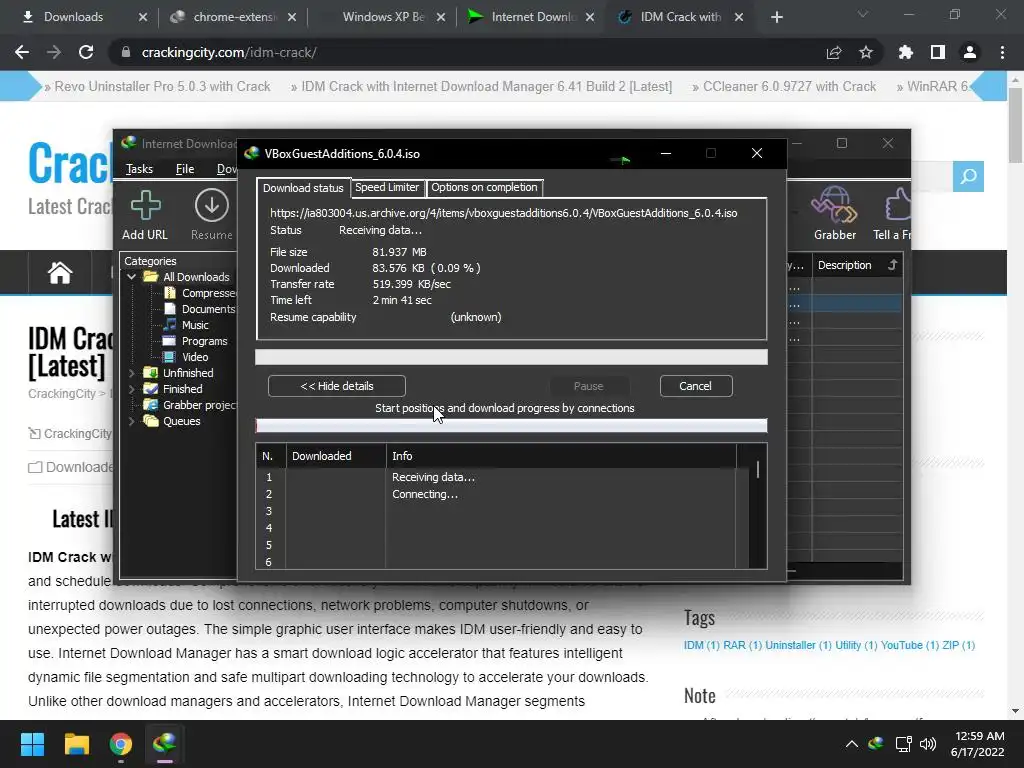Click the Tell a Friend thumbs-up icon

(x=897, y=204)
